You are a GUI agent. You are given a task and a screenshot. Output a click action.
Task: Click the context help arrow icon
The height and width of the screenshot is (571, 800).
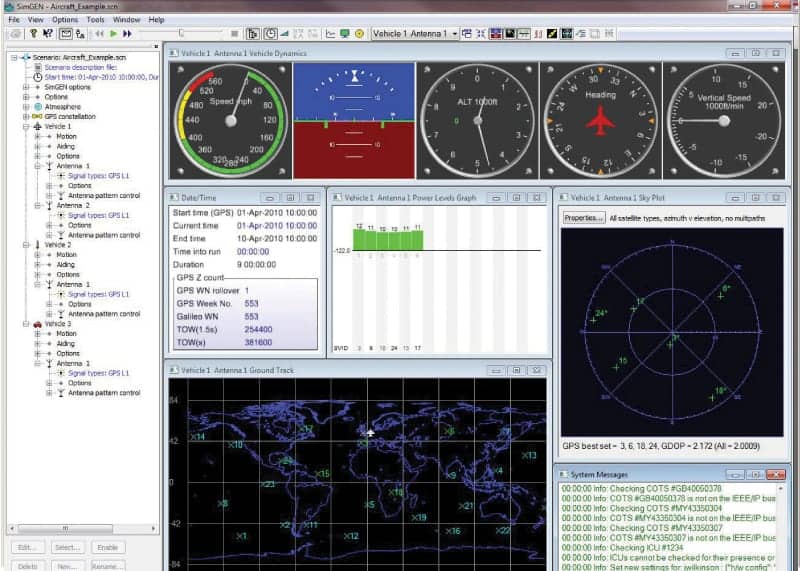click(x=48, y=34)
